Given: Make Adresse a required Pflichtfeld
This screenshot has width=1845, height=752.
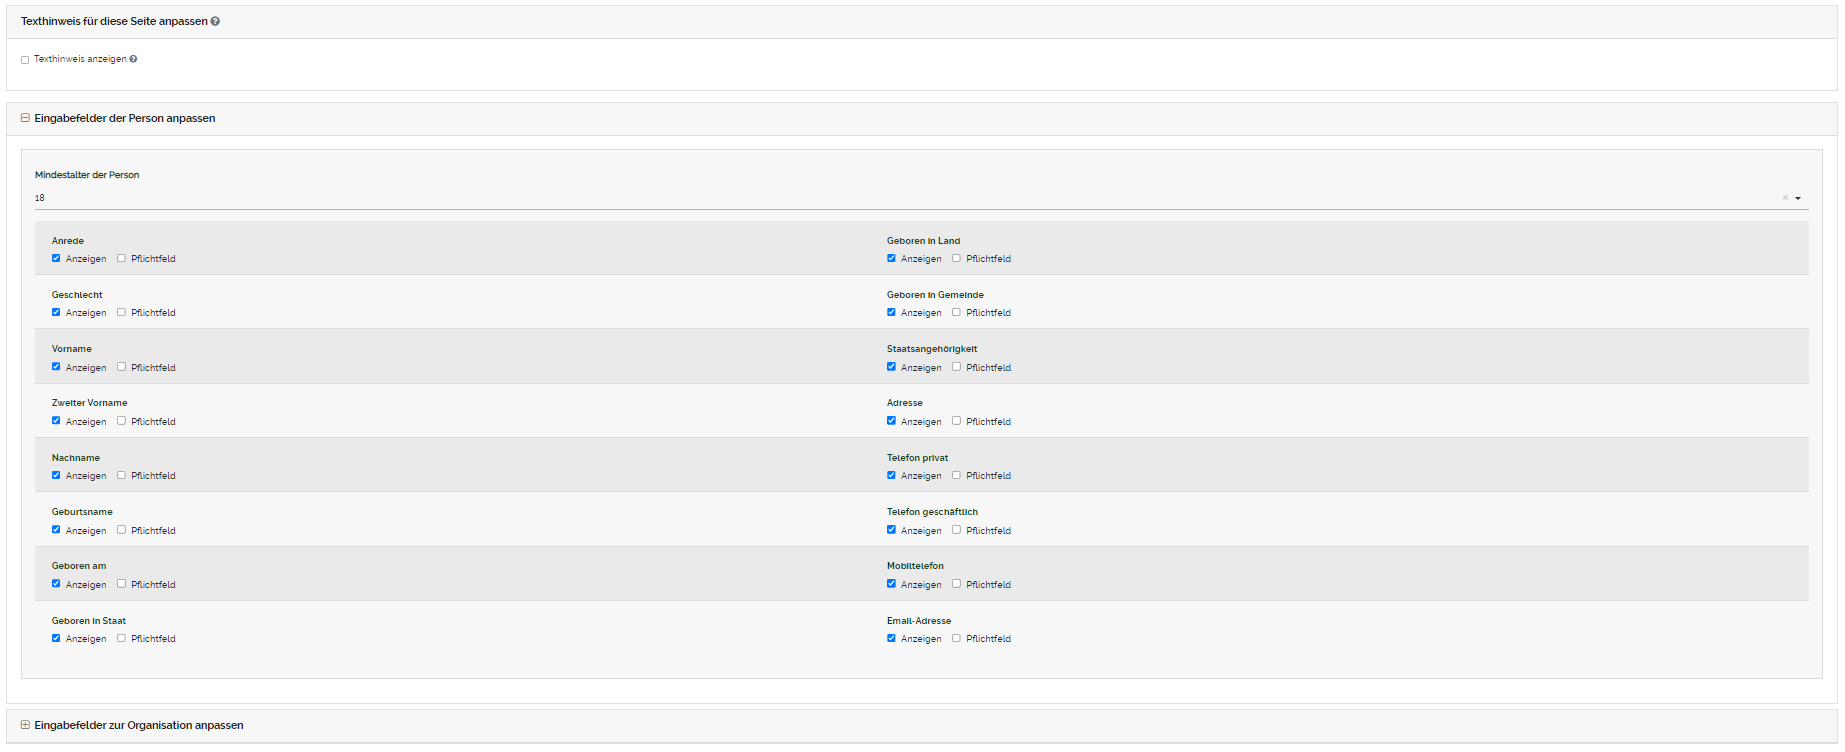Looking at the screenshot, I should point(956,421).
